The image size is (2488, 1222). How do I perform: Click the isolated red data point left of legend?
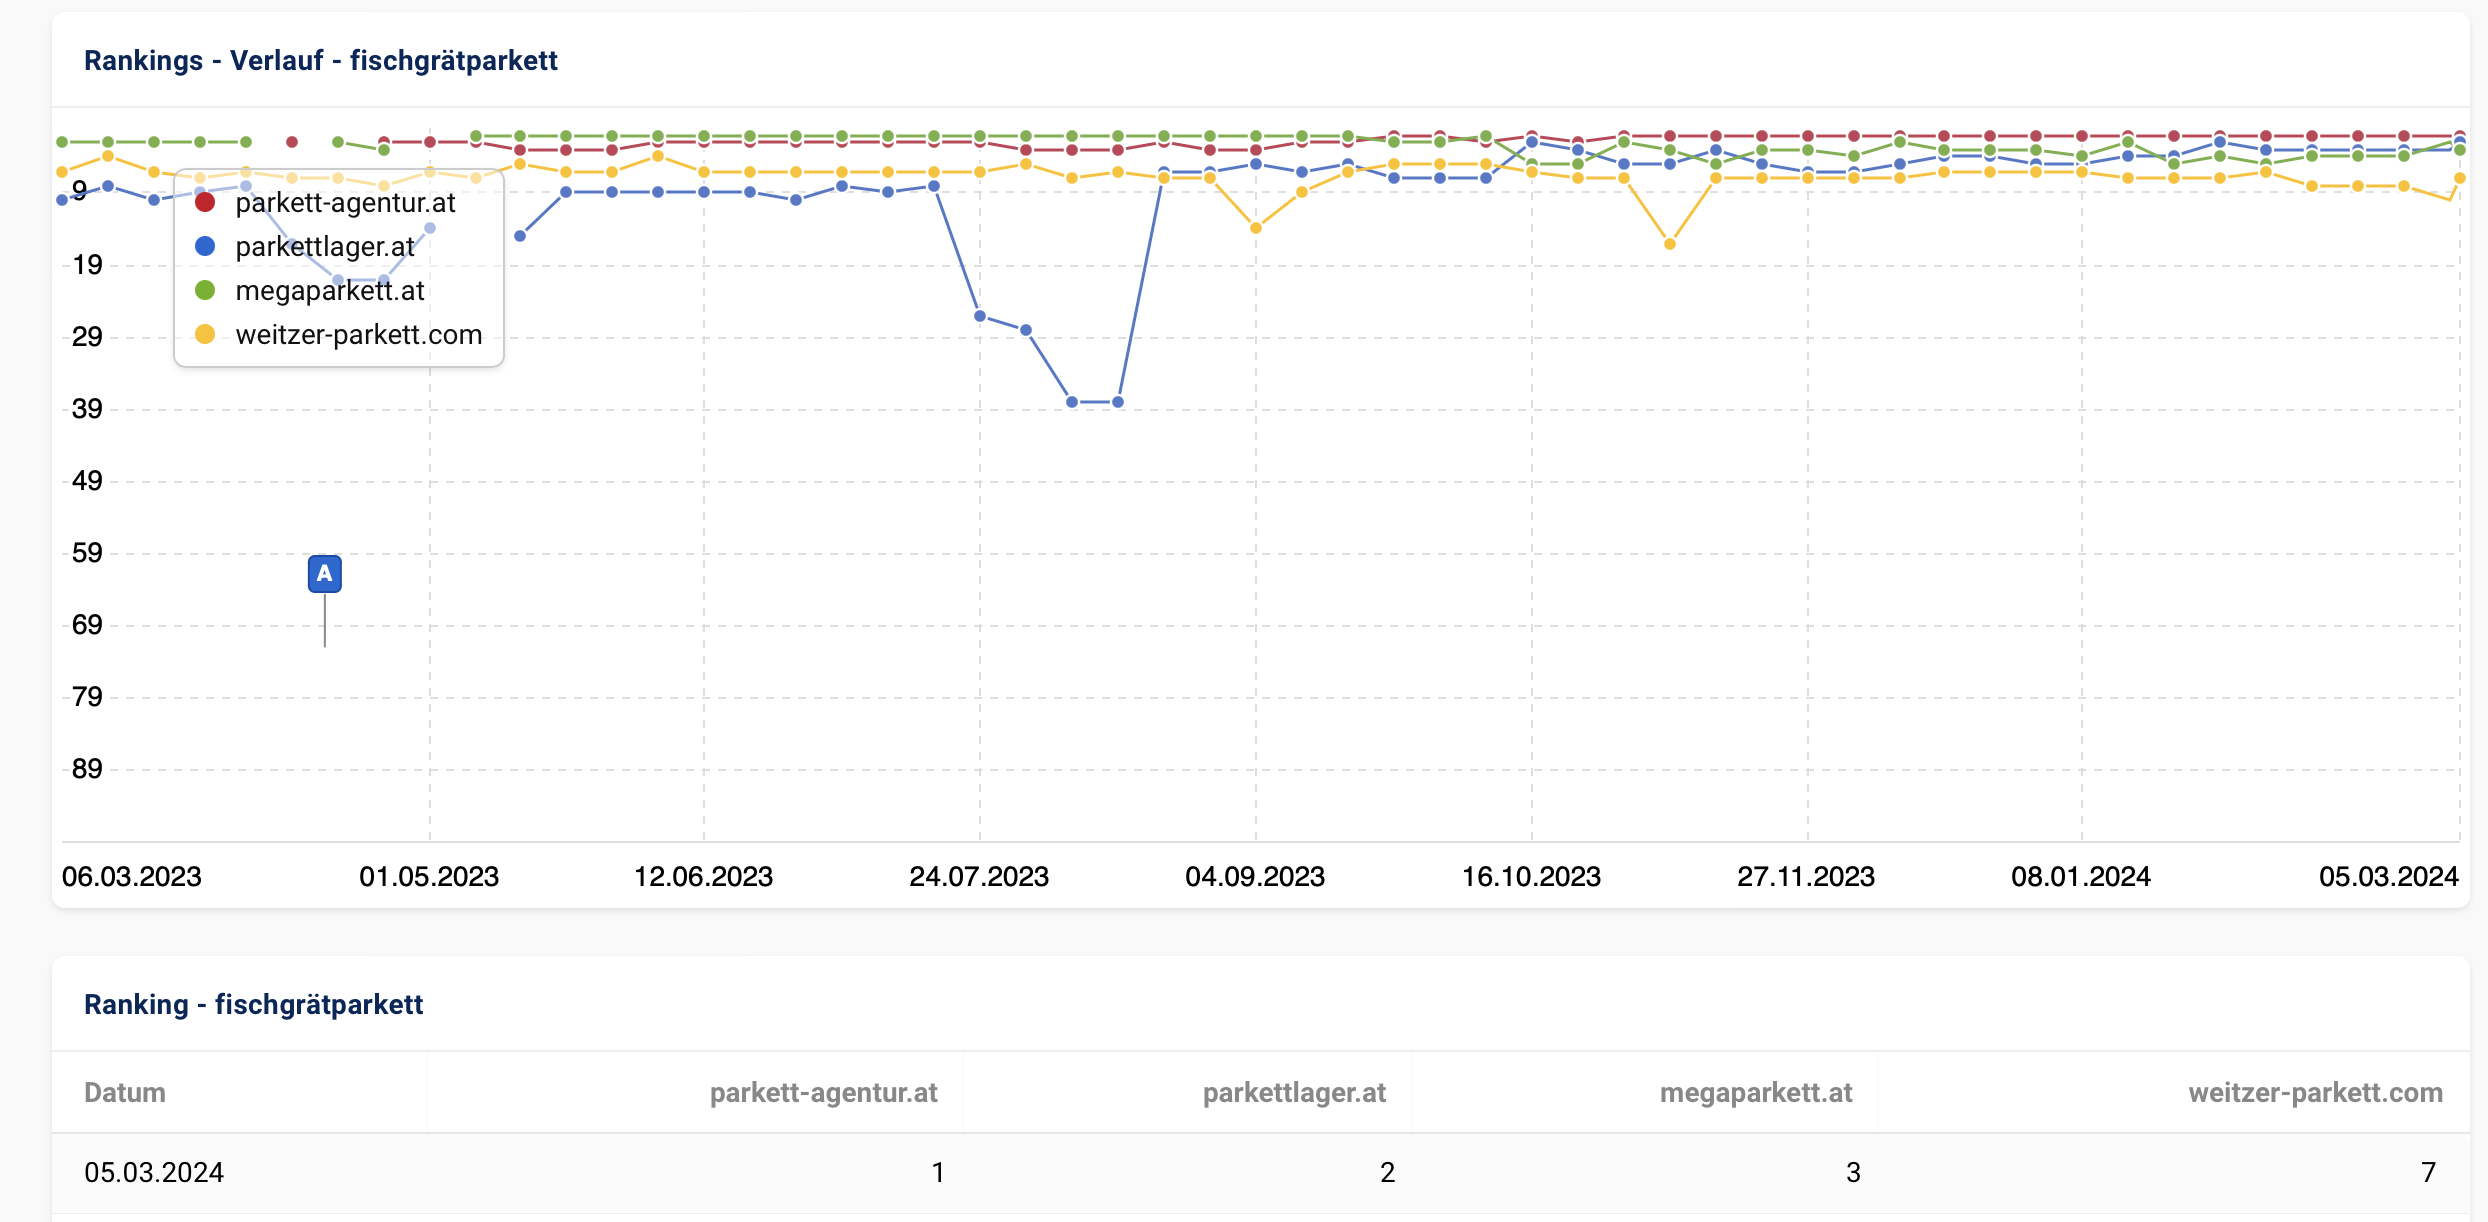[292, 142]
